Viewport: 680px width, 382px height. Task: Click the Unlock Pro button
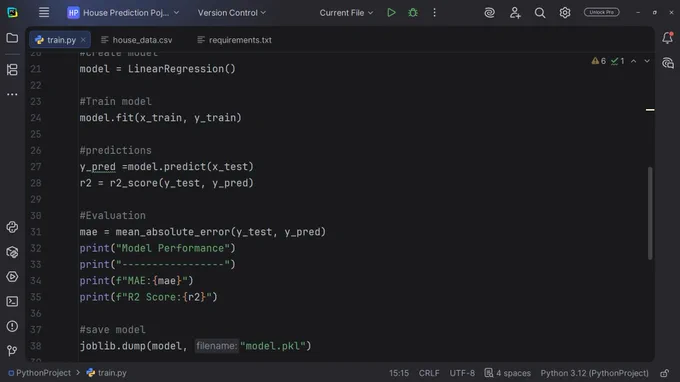click(x=602, y=12)
